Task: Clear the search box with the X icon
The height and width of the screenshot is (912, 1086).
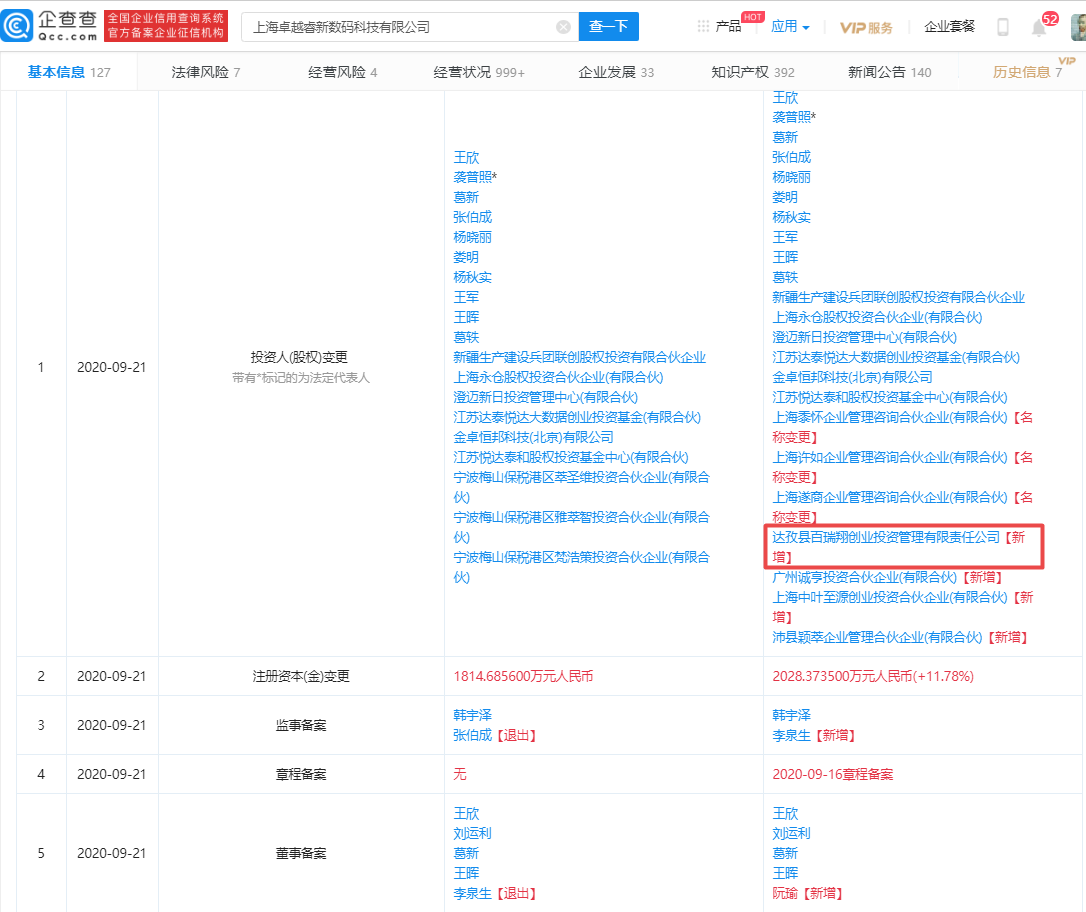Action: point(563,27)
